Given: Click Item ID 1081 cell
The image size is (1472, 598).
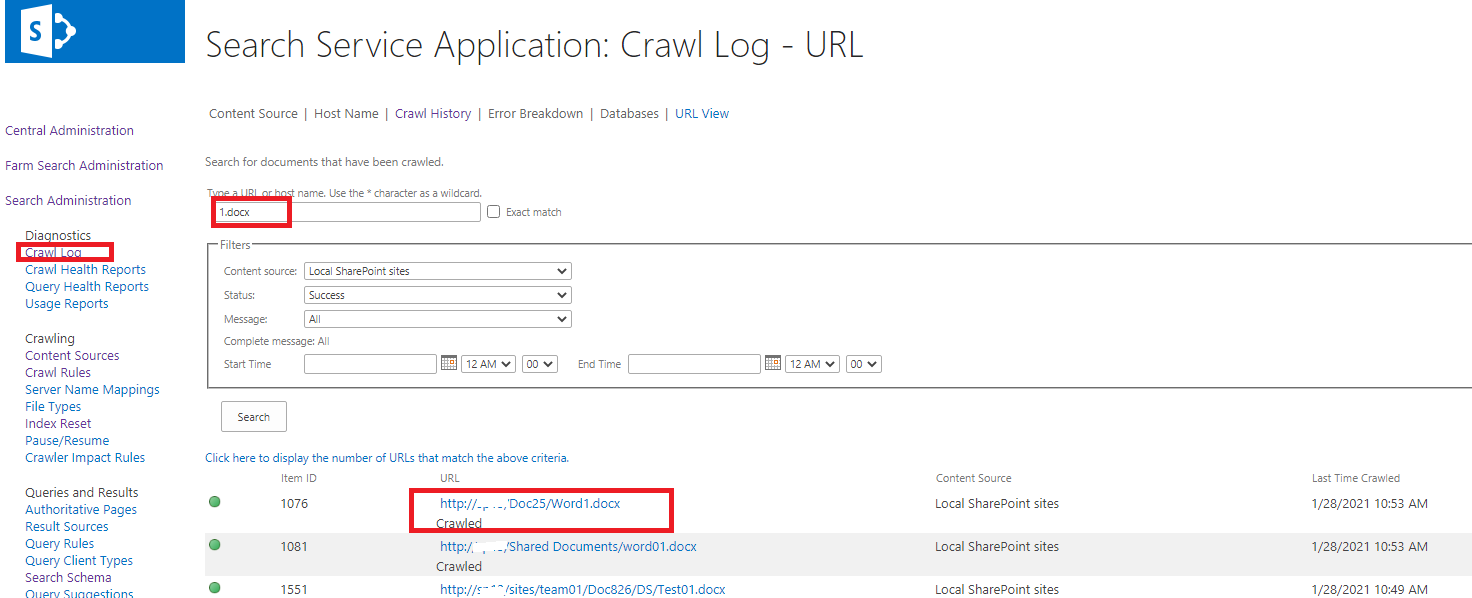Looking at the screenshot, I should (x=295, y=547).
